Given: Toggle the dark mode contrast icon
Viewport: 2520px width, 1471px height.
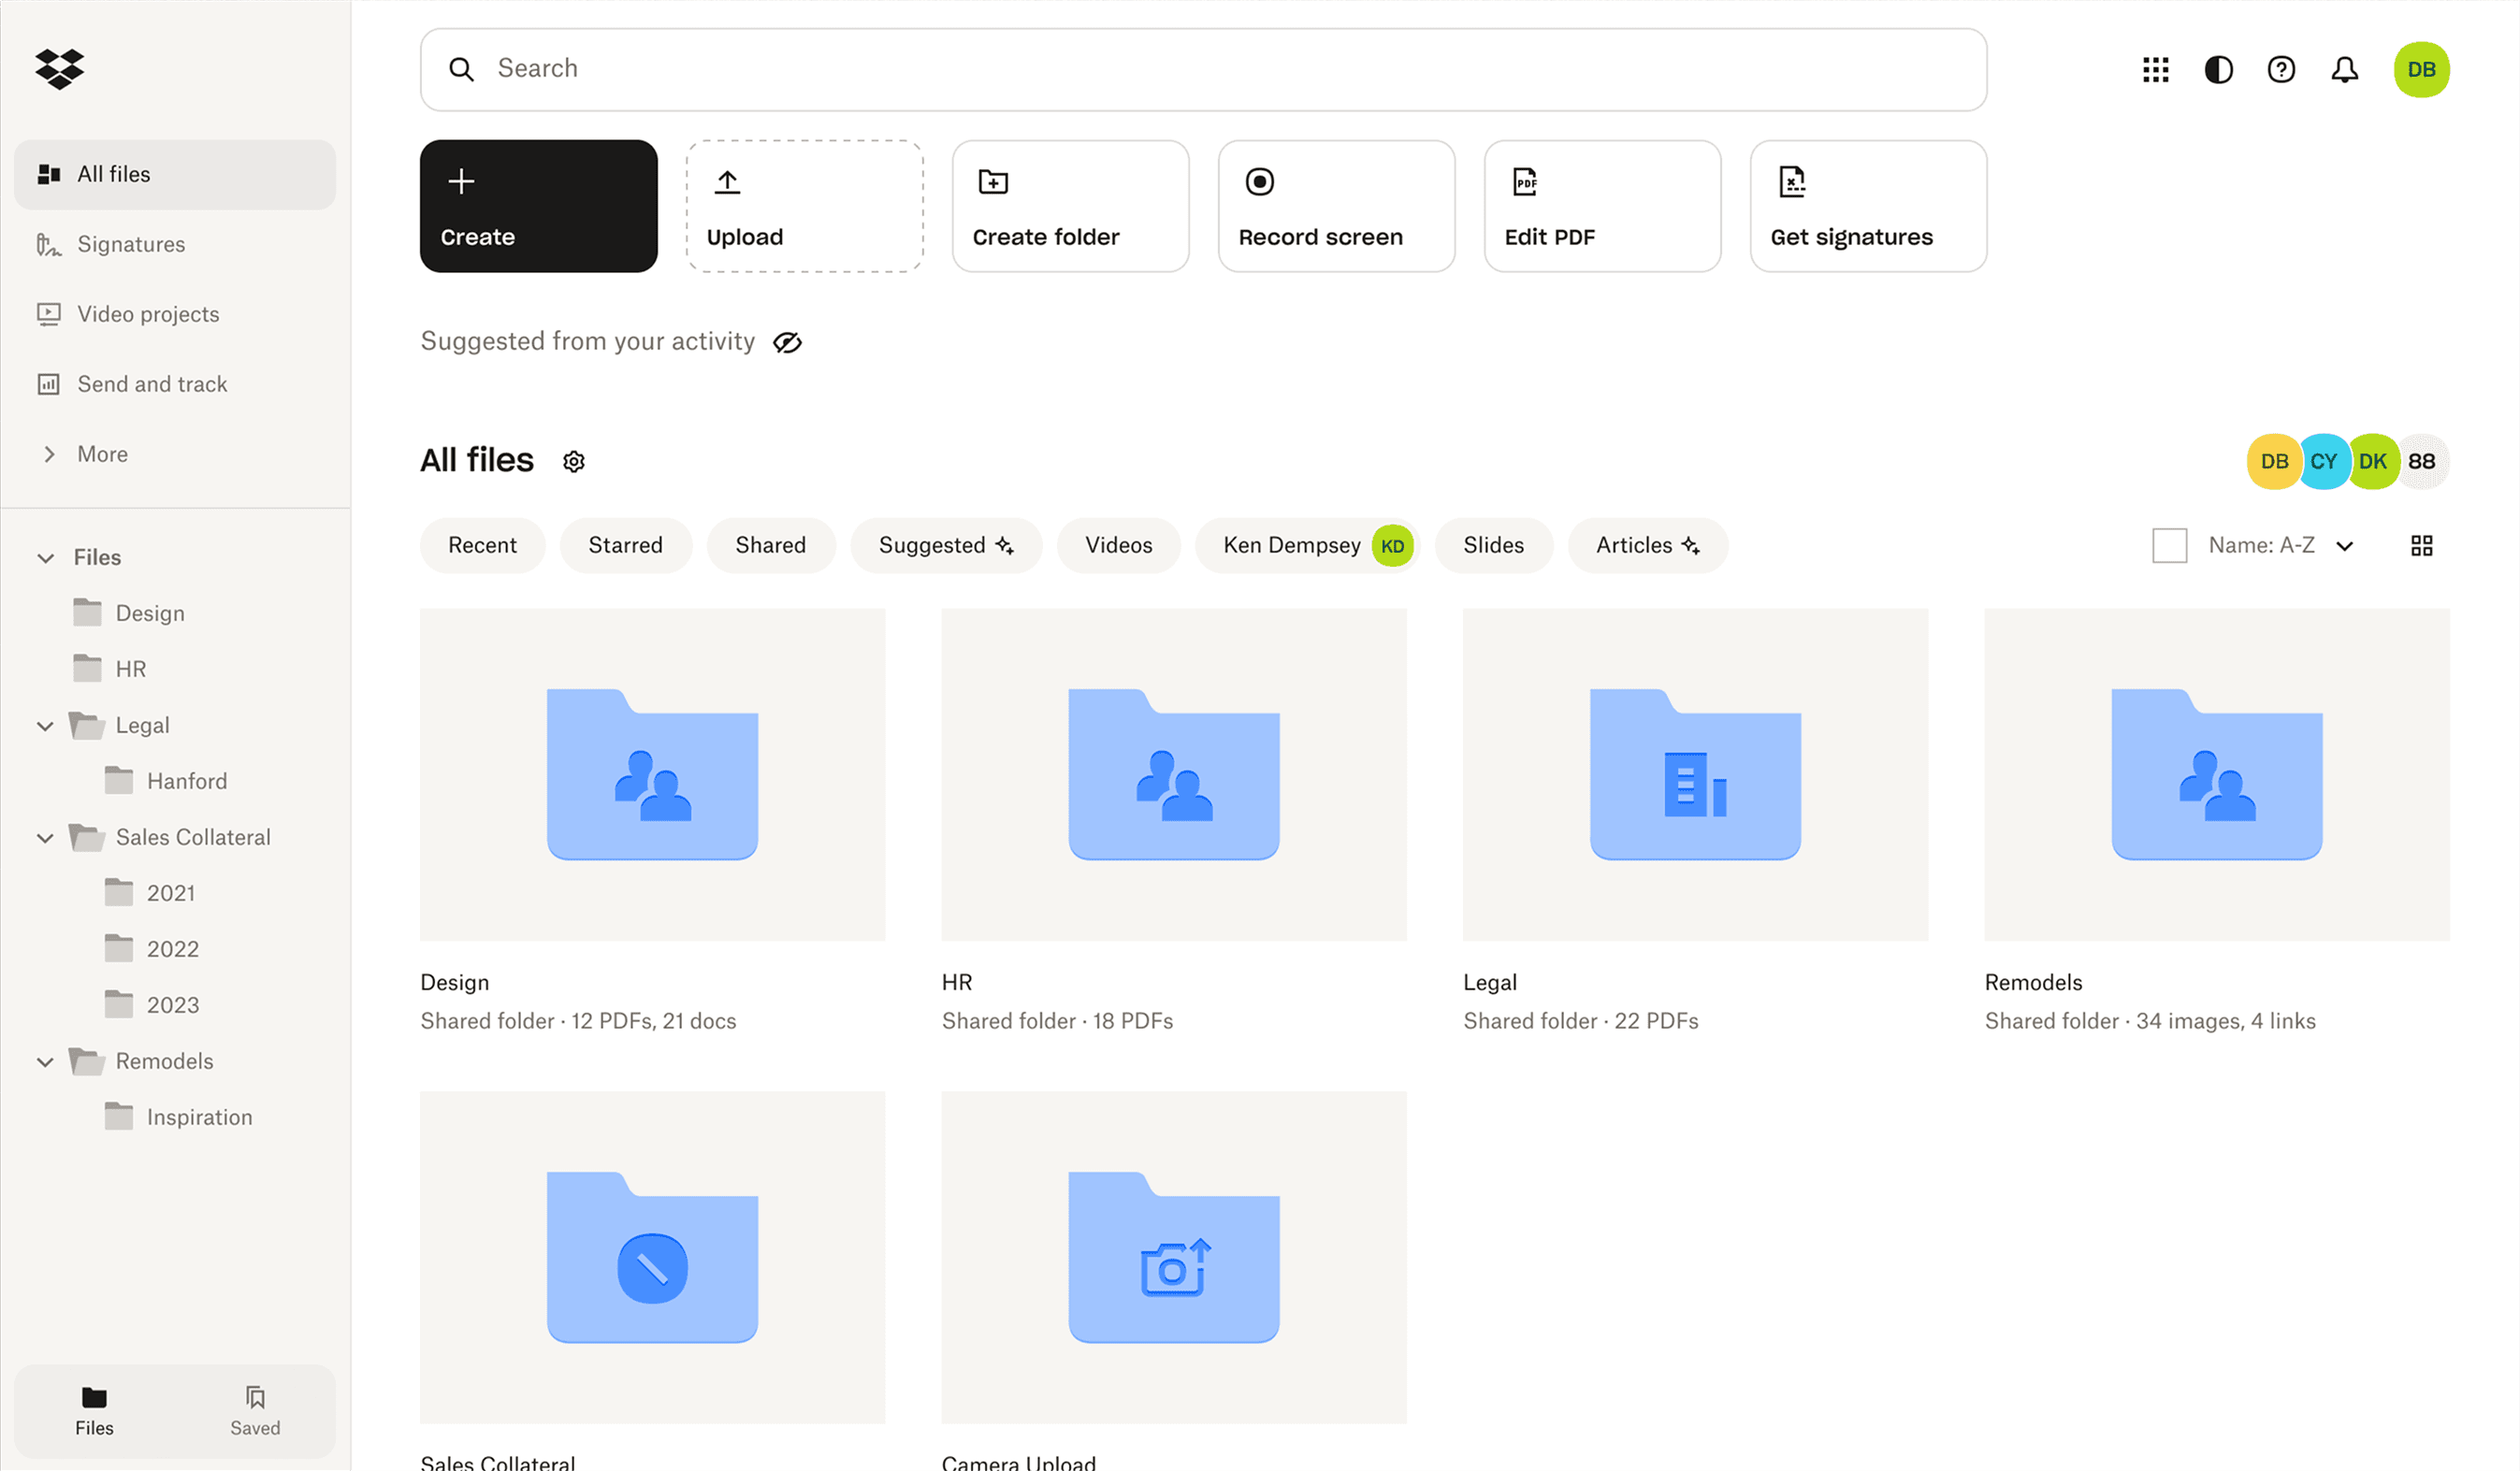Looking at the screenshot, I should point(2218,69).
